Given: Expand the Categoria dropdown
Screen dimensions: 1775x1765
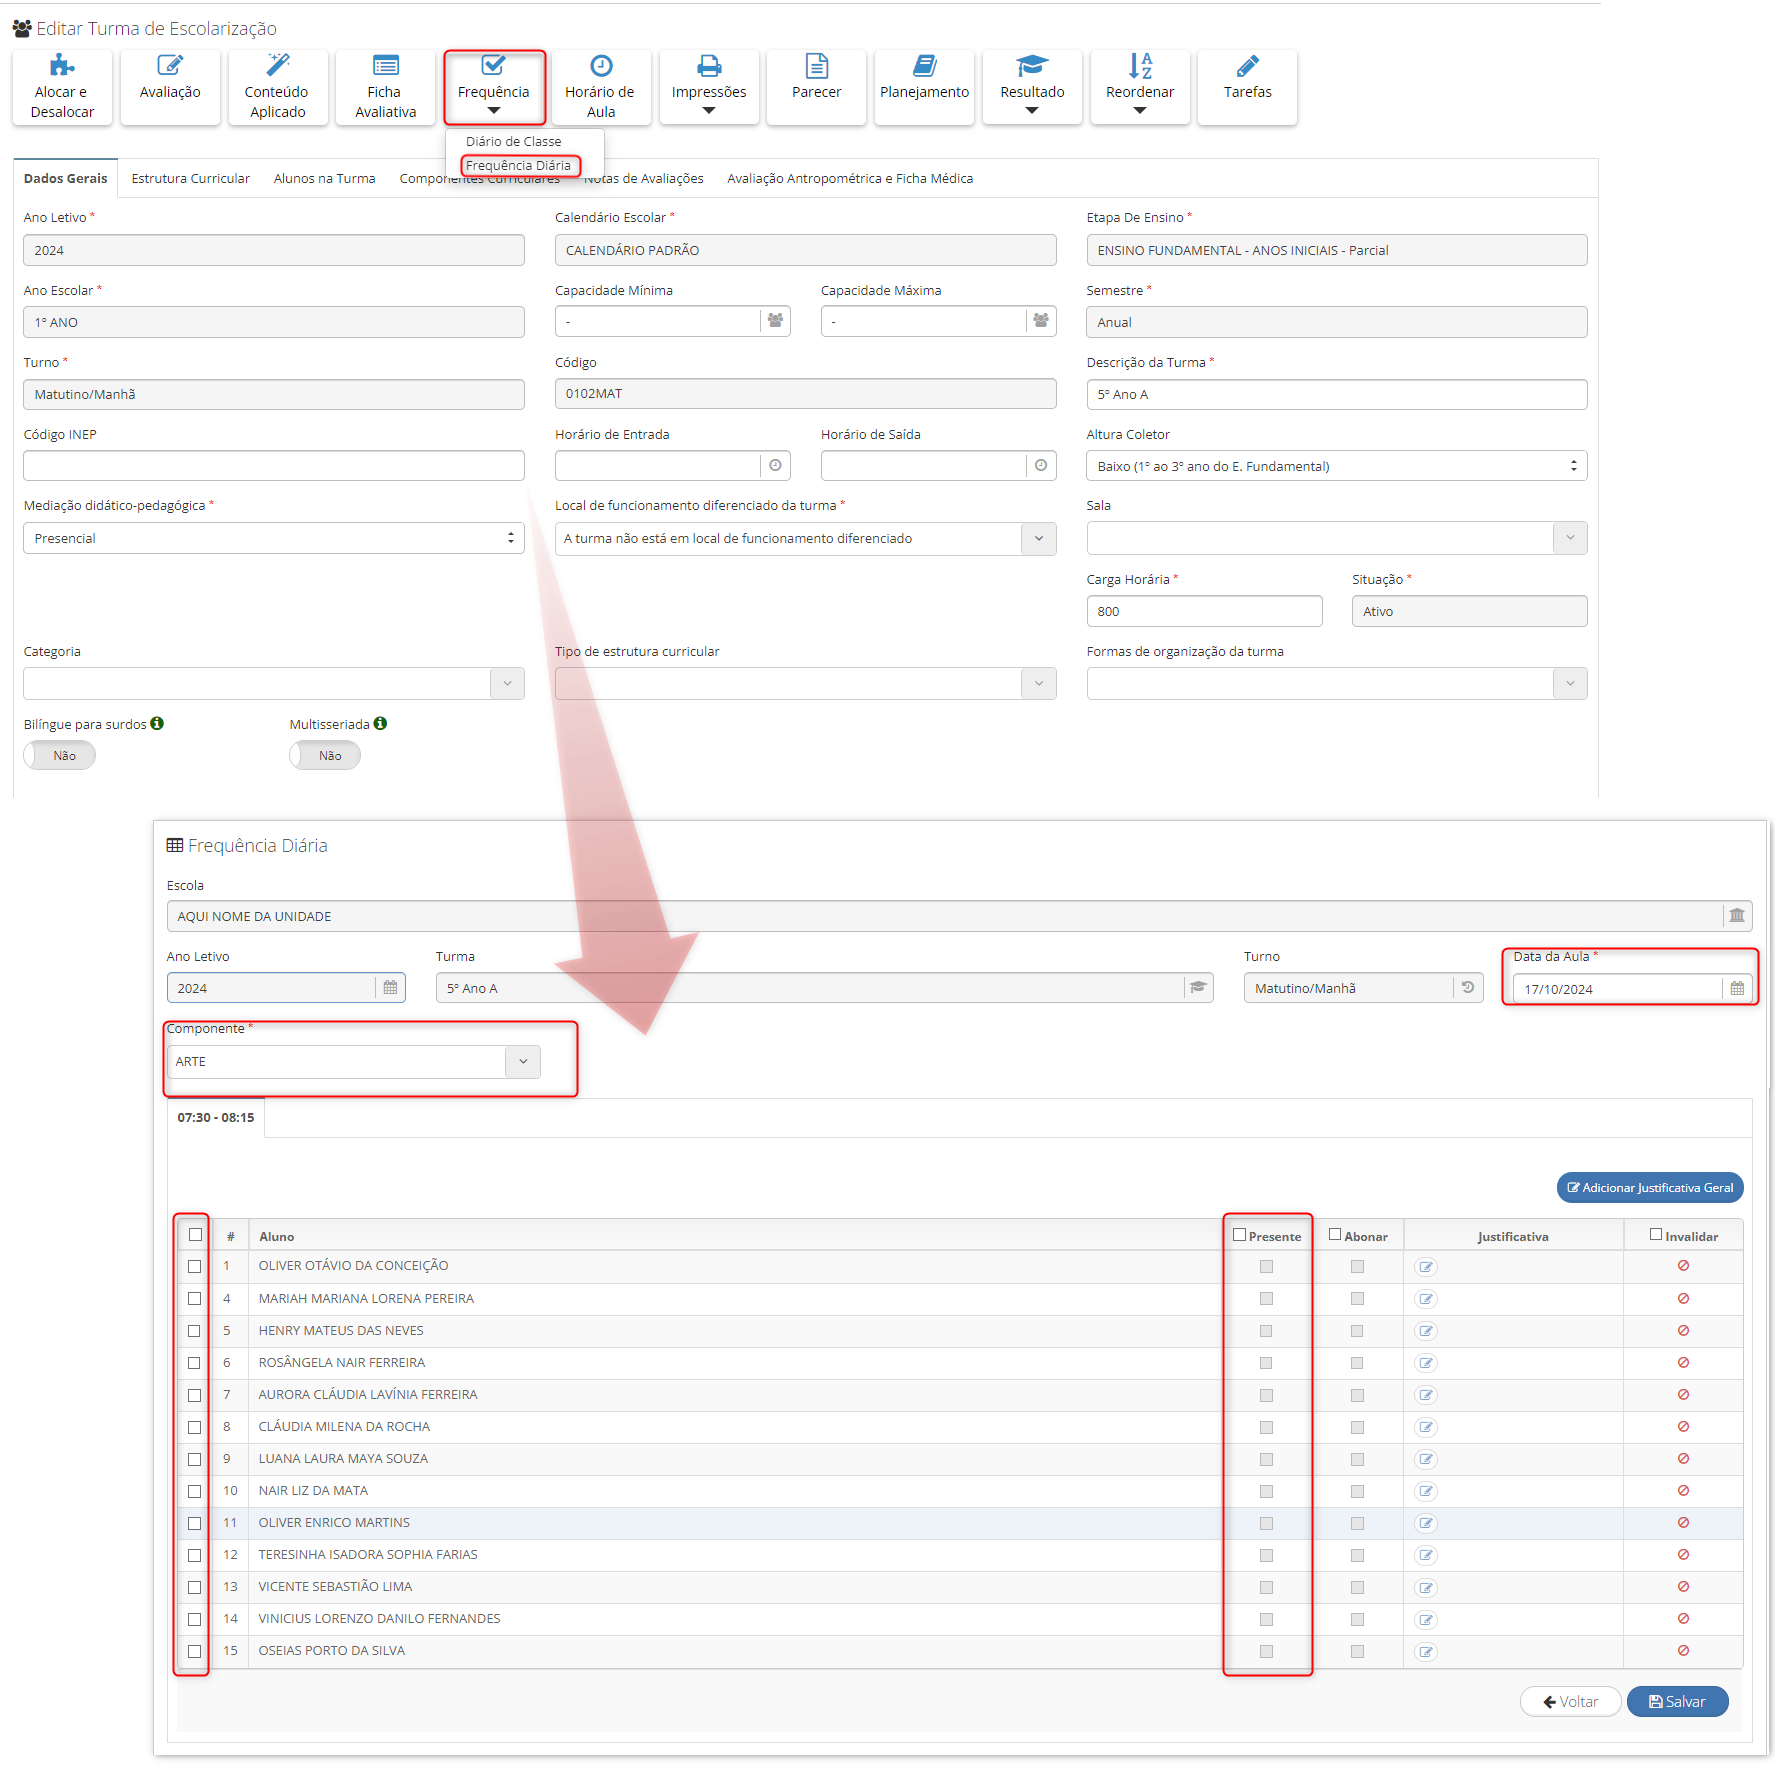Looking at the screenshot, I should pyautogui.click(x=507, y=684).
